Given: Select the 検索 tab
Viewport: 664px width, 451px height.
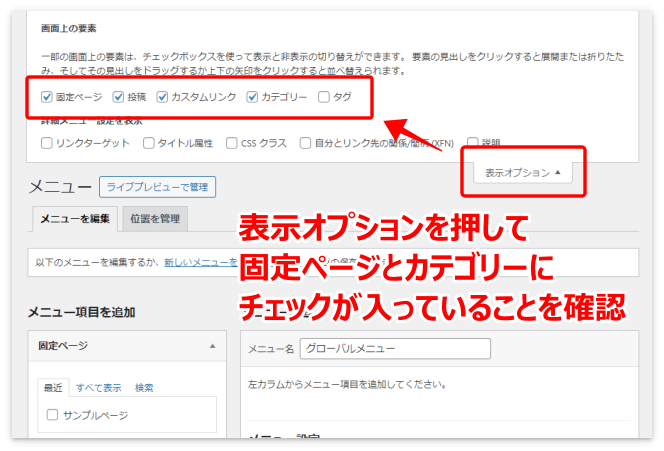Looking at the screenshot, I should [x=144, y=387].
